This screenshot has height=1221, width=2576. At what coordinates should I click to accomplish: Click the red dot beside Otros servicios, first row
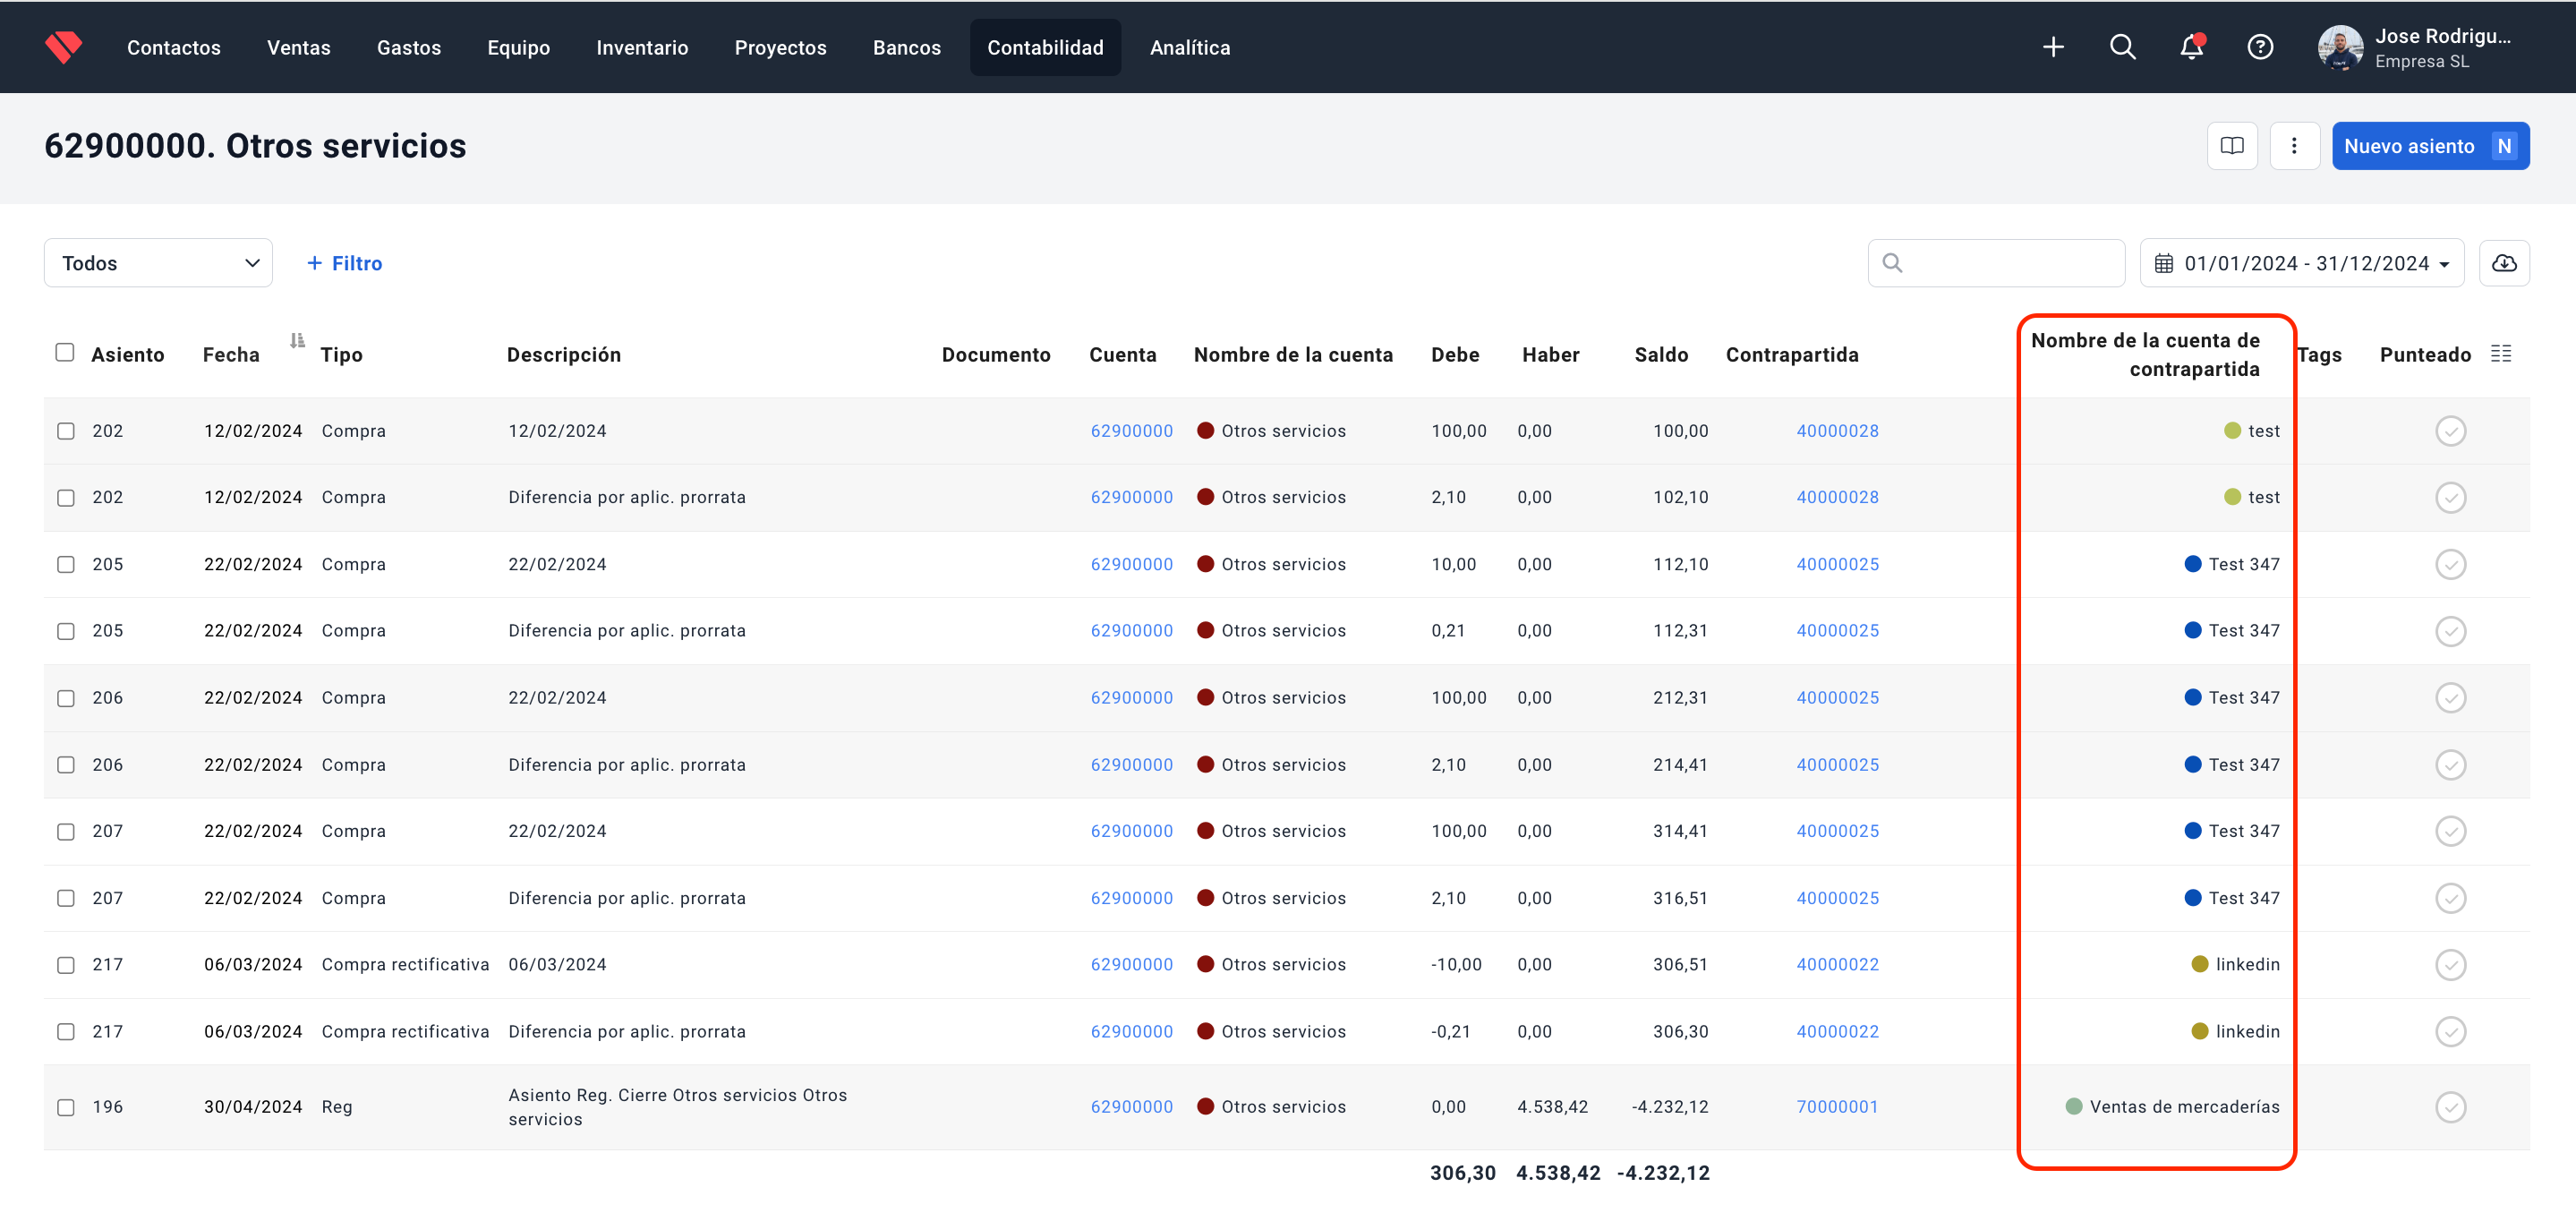pos(1205,431)
